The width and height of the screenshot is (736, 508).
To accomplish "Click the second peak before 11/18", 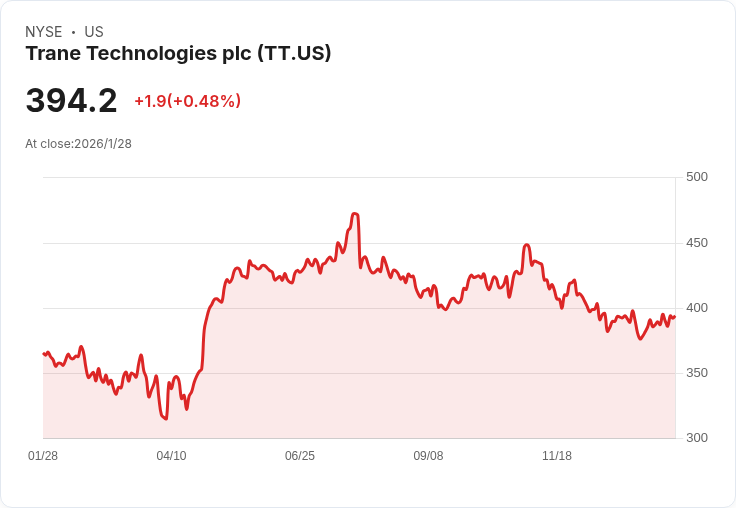I will [x=527, y=245].
